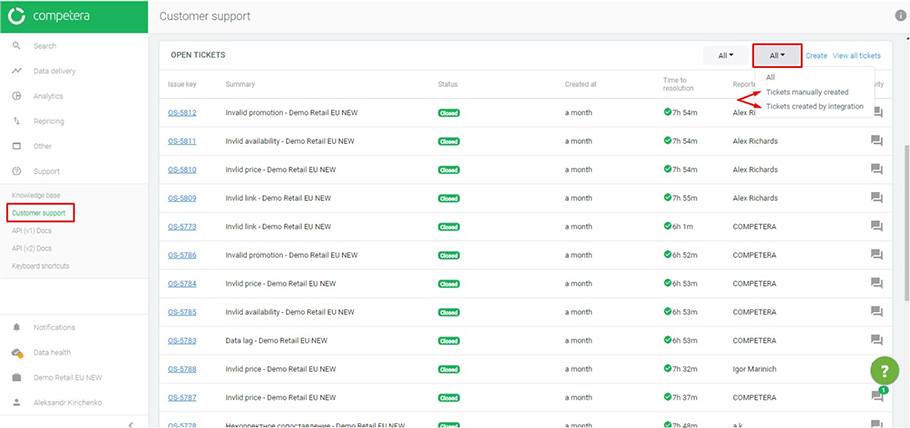Open Data delivery in the sidebar
The image size is (910, 428).
coord(55,71)
